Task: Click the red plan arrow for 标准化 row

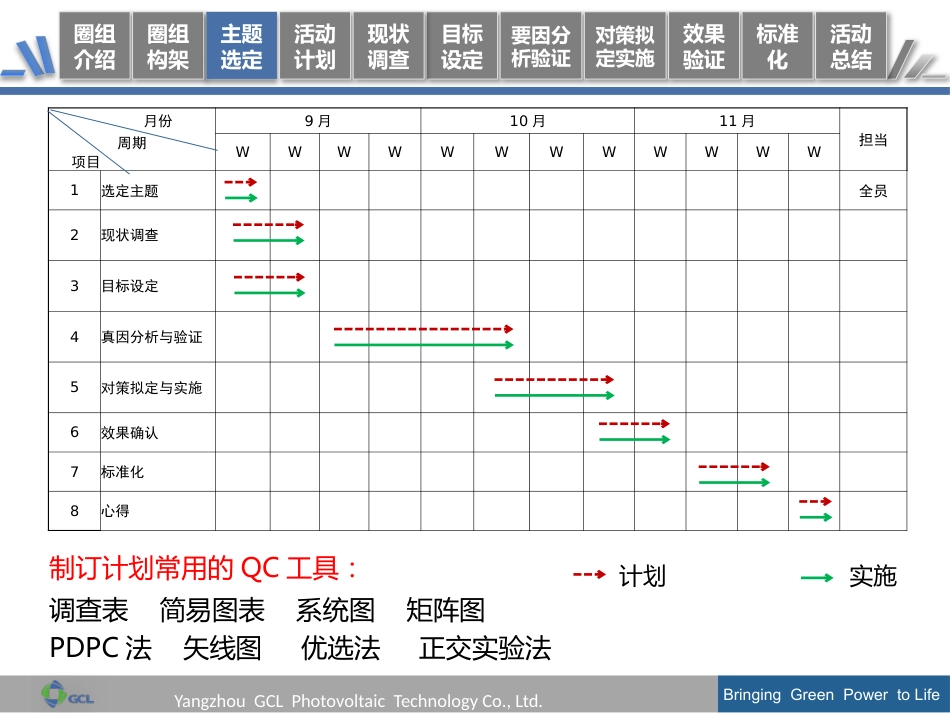Action: 734,466
